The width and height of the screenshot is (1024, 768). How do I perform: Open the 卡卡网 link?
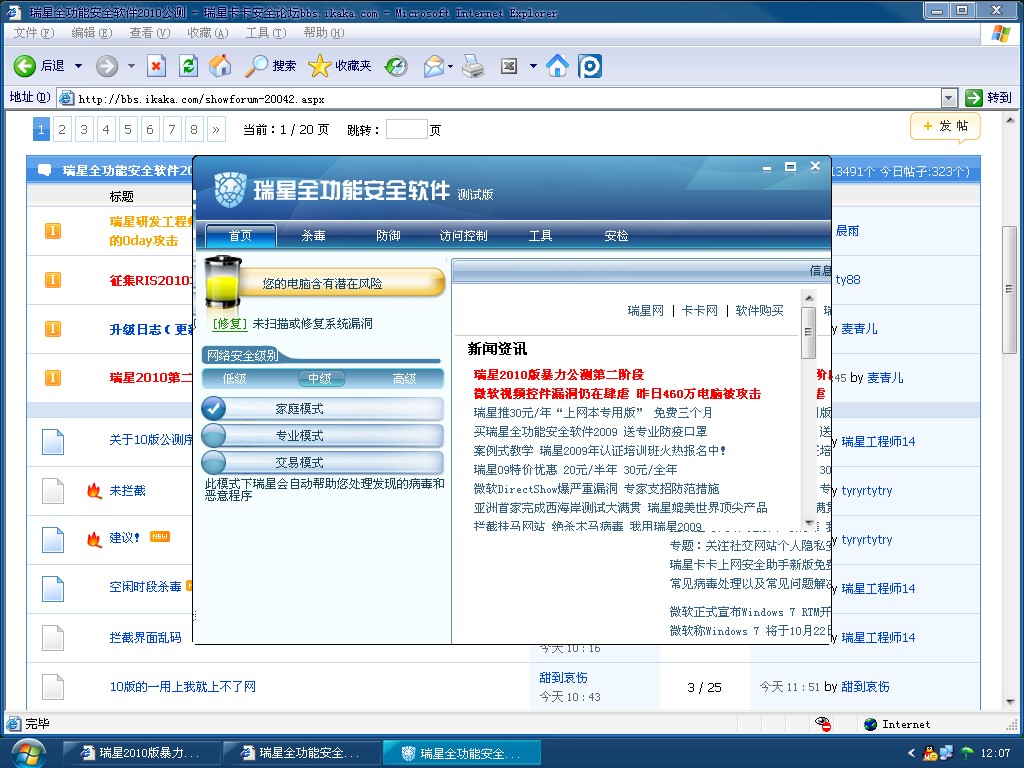coord(699,311)
